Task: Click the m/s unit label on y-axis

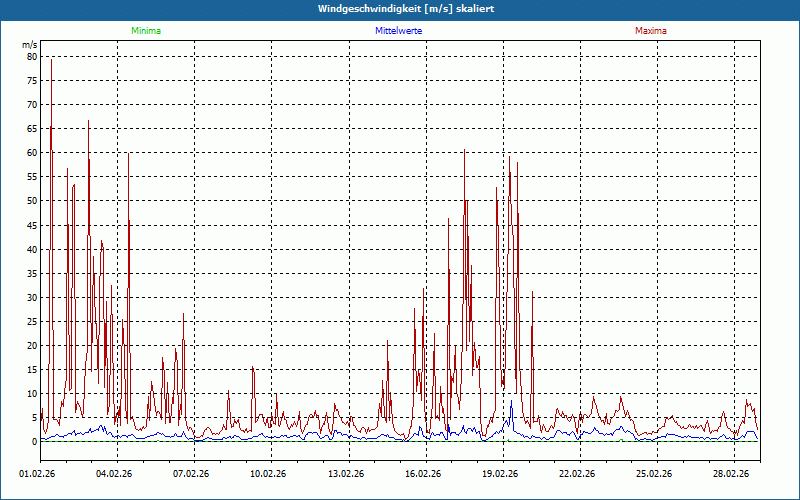Action: point(29,45)
